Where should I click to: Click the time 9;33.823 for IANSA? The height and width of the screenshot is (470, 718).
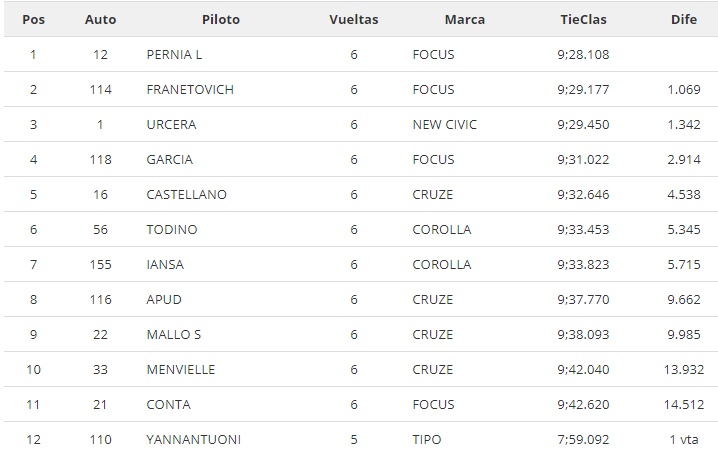point(583,265)
